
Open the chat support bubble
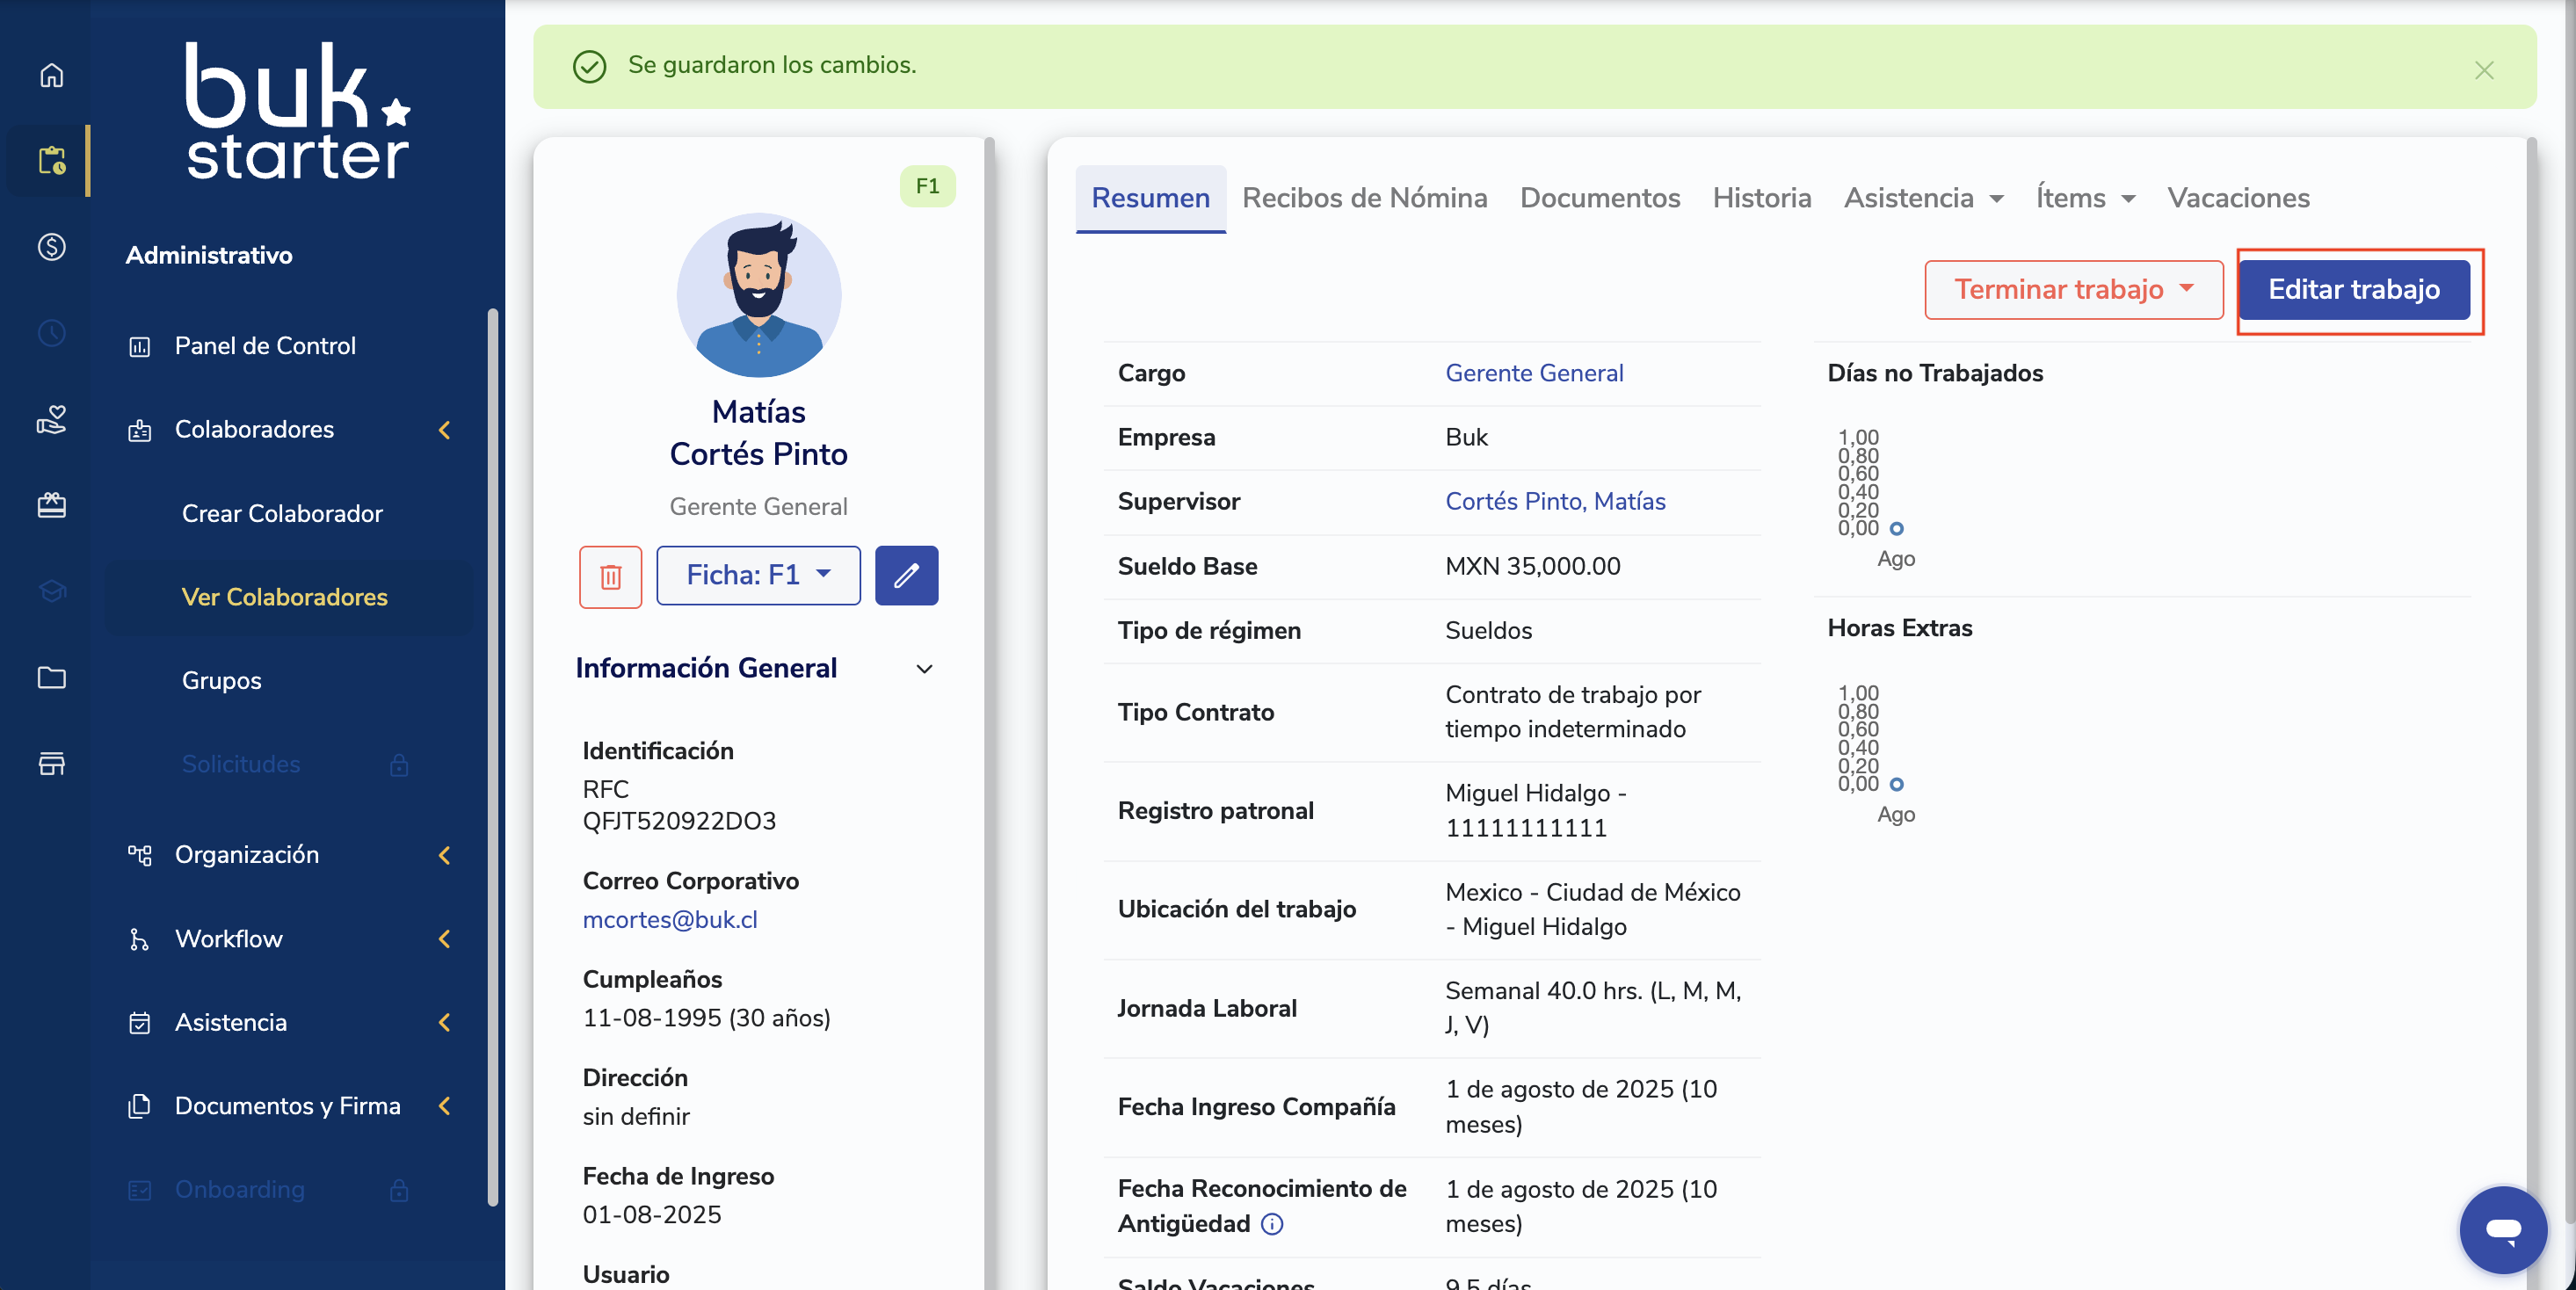coord(2502,1229)
